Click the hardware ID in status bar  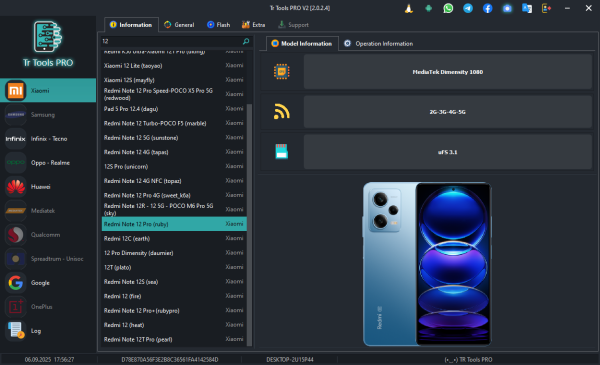click(x=170, y=360)
